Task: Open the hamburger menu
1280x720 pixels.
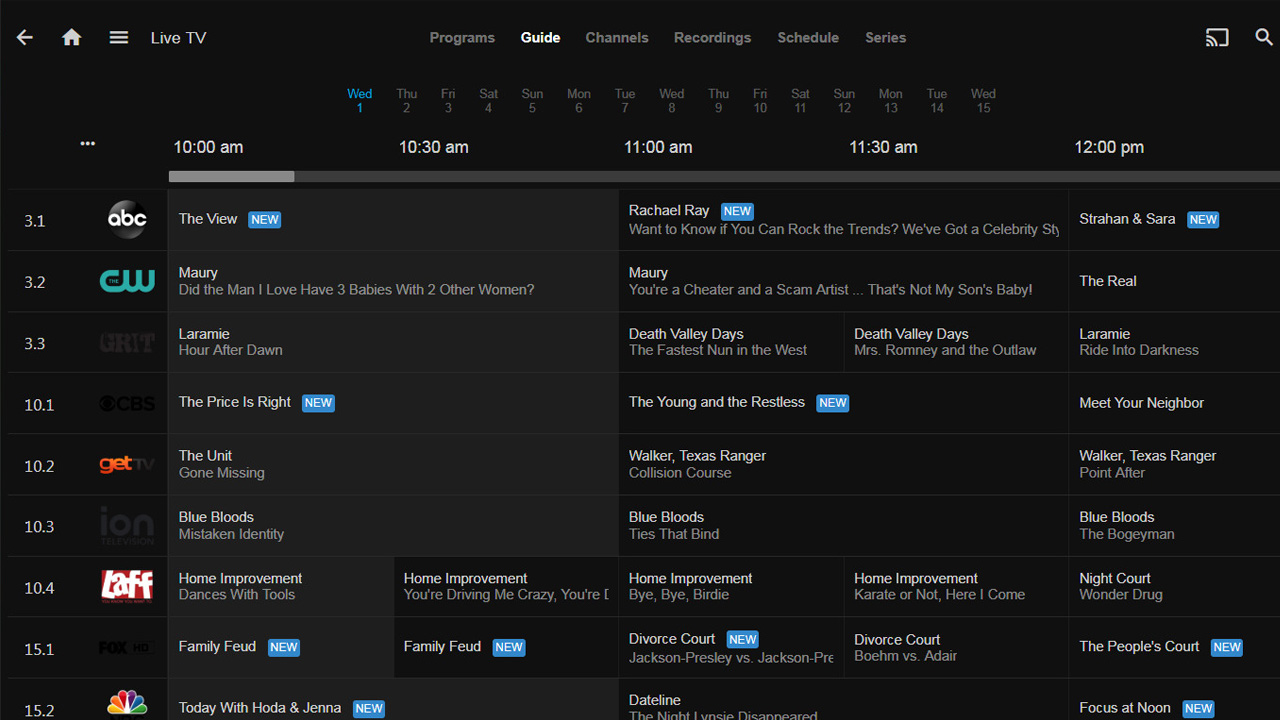Action: click(x=119, y=38)
